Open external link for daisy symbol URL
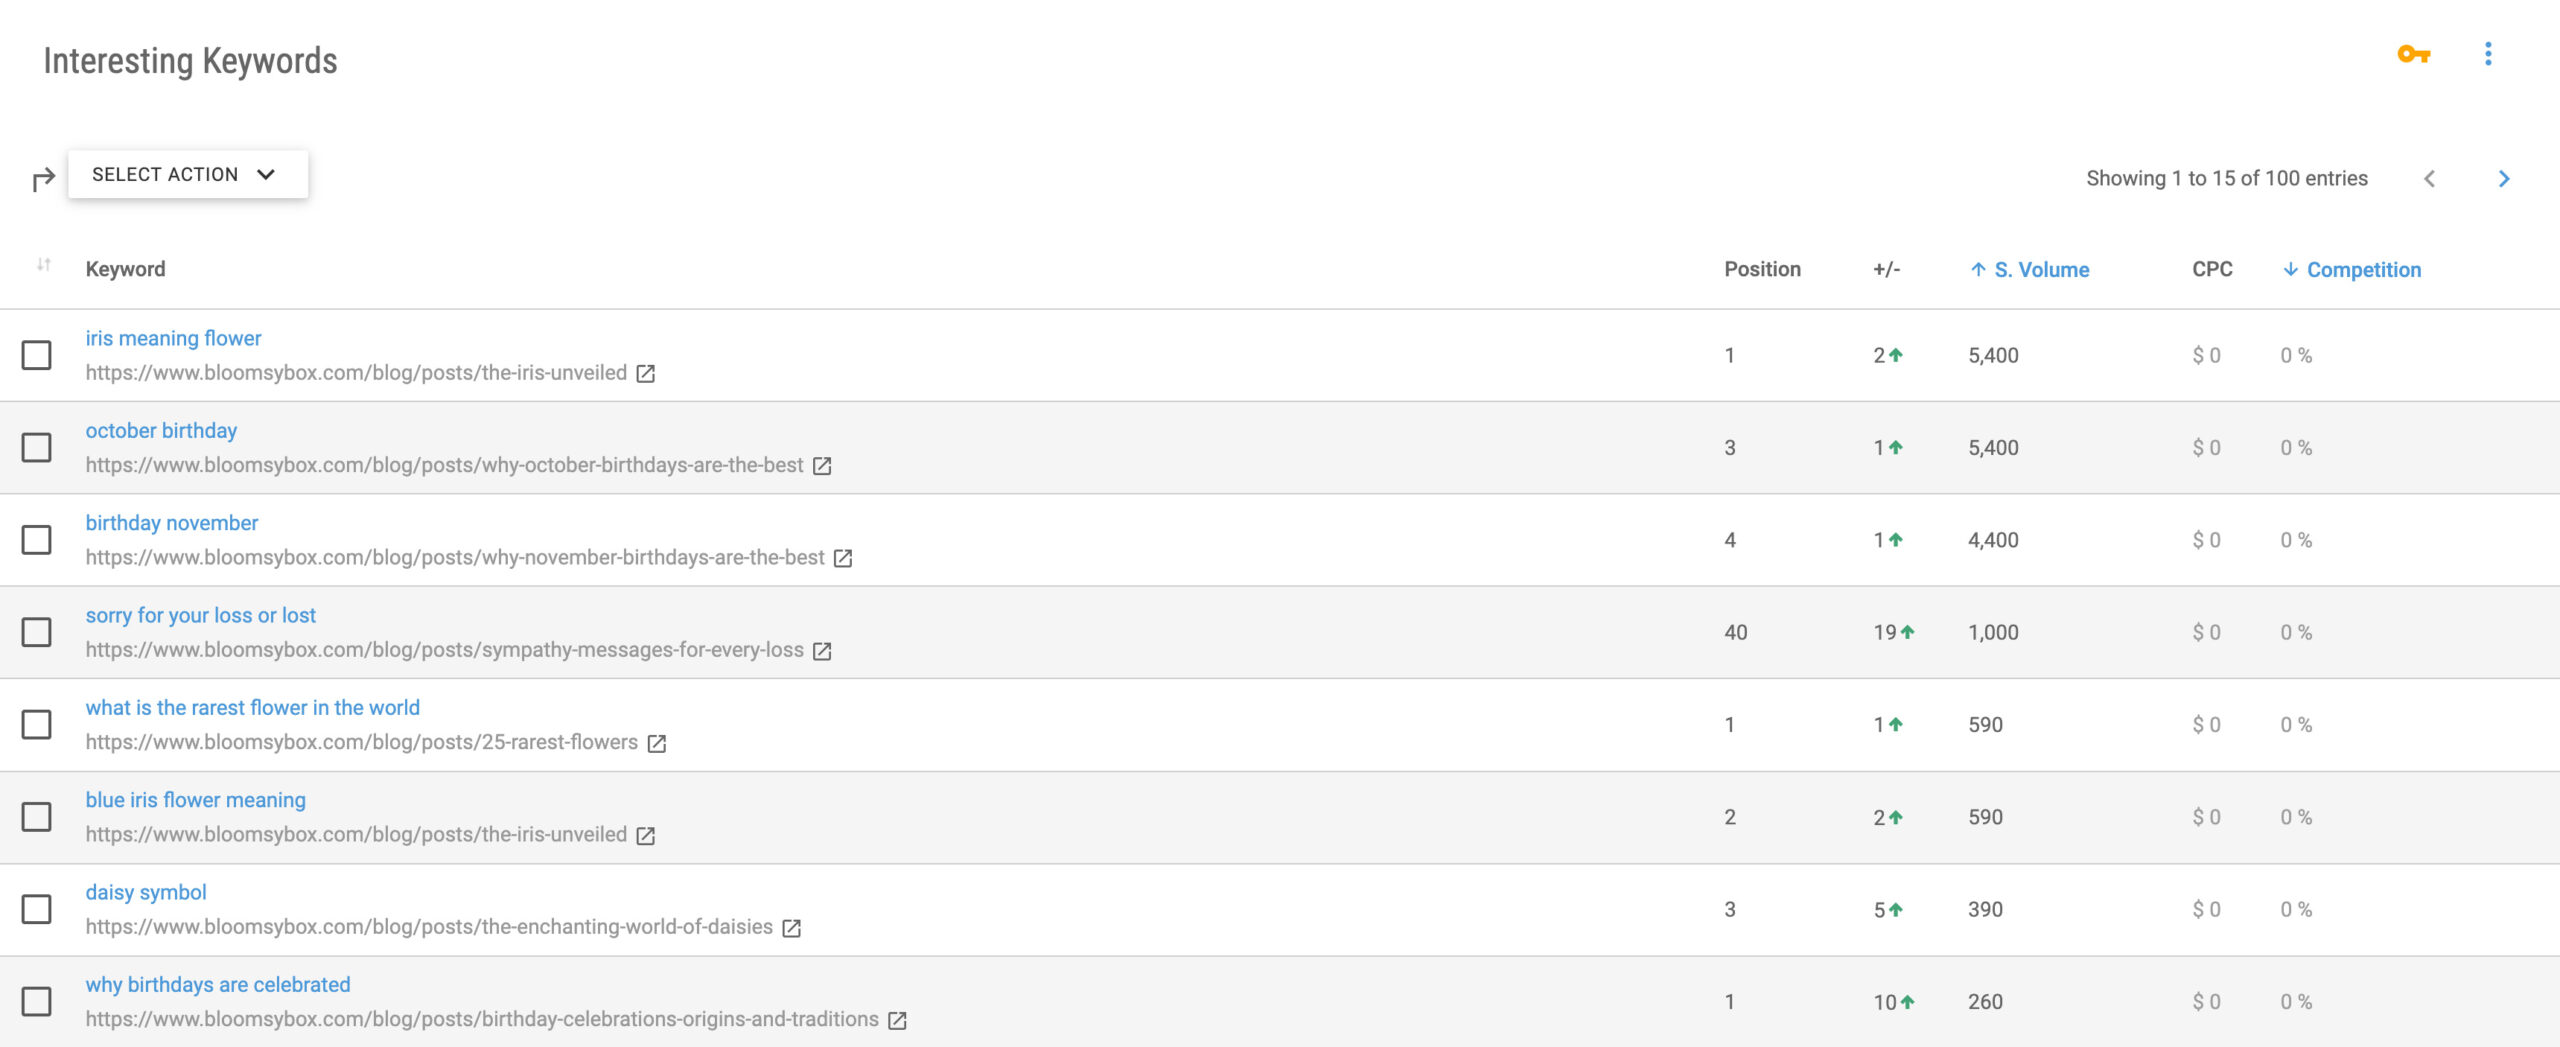 pos(792,928)
